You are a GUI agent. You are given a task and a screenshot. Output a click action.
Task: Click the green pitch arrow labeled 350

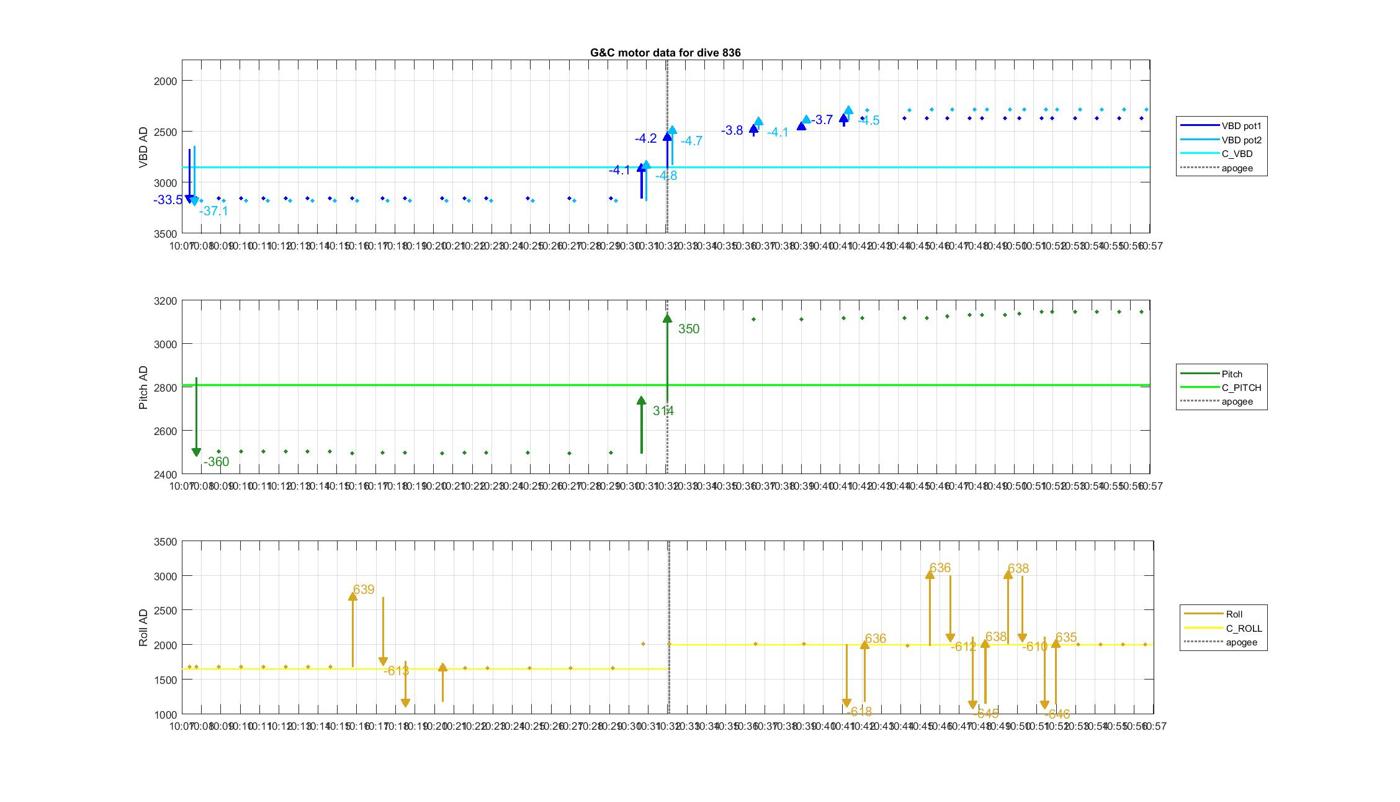tap(667, 357)
